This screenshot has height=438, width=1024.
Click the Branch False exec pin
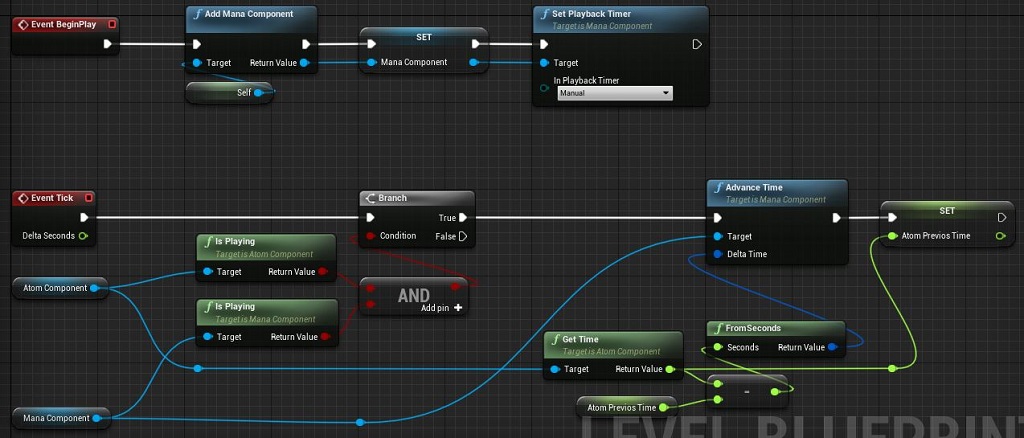point(463,236)
